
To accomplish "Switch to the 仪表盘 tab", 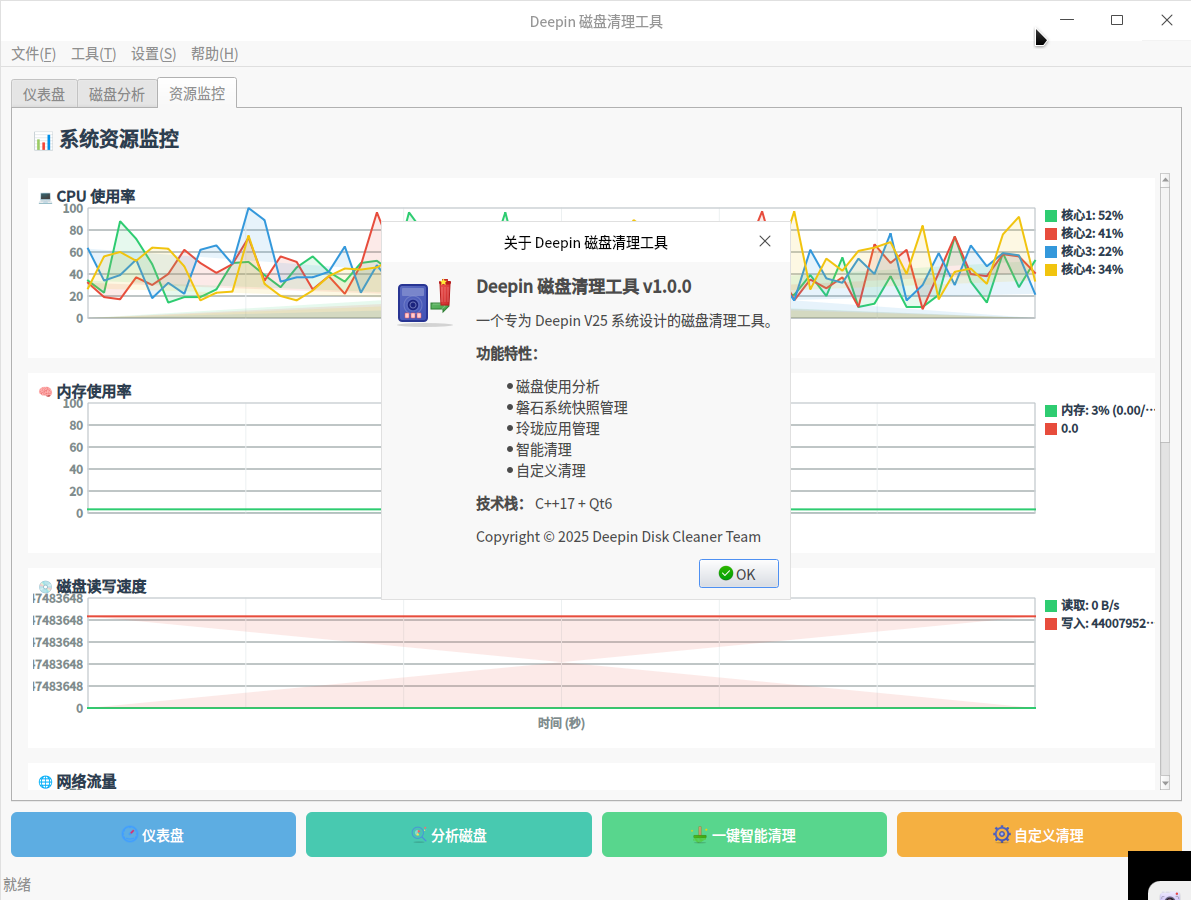I will tap(43, 93).
